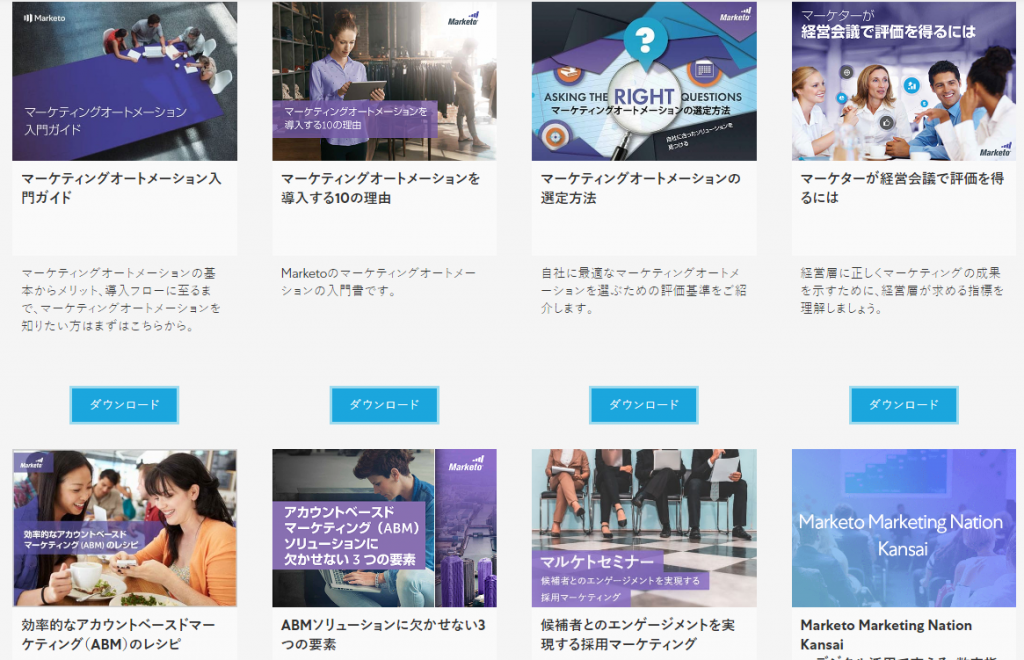The height and width of the screenshot is (660, 1024).
Task: Click the title マーケティングオートメーションの選定方法
Action: point(641,188)
